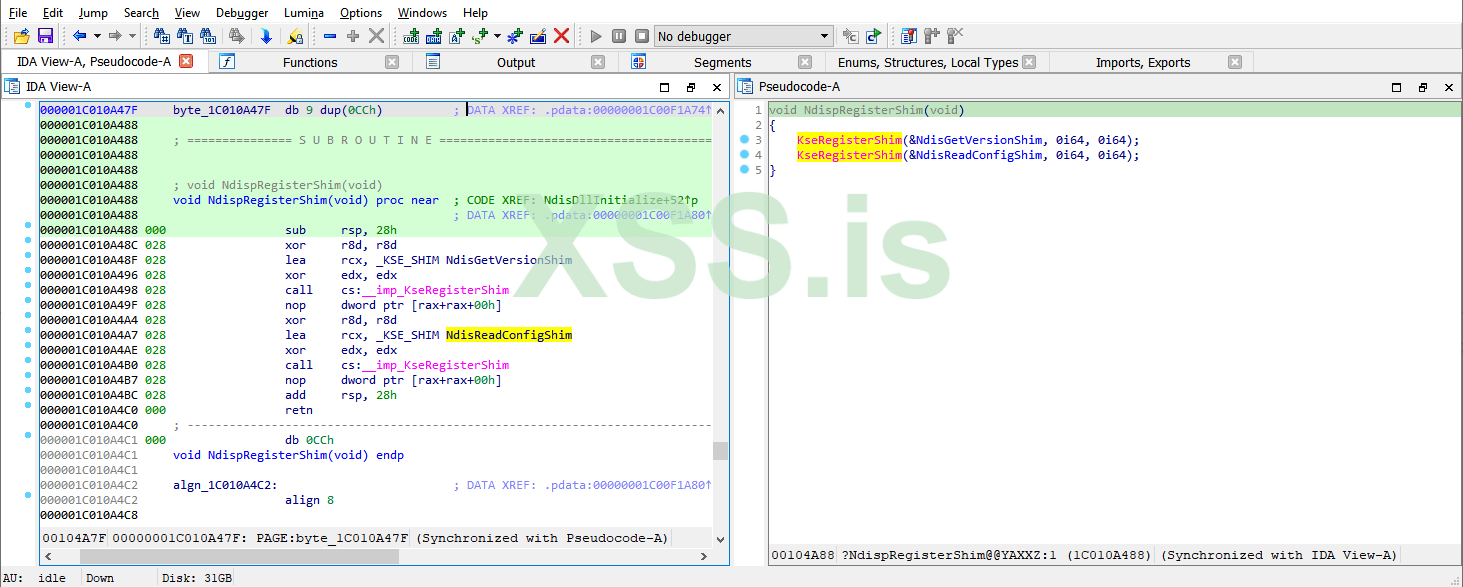Viewport: 1463px width, 587px height.
Task: Toggle breakpoint dot on pseudocode line 5
Action: point(744,170)
